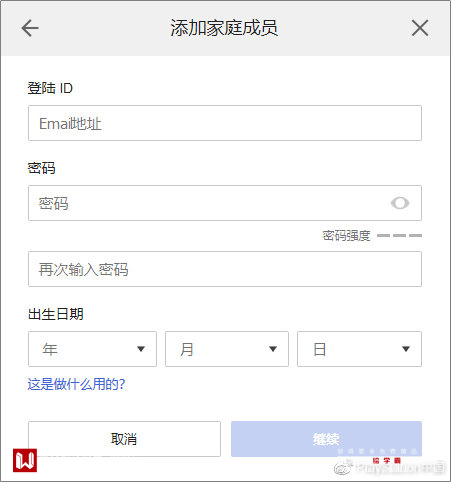Click the 再次输入密码 confirm field
The height and width of the screenshot is (482, 451).
[x=225, y=269]
